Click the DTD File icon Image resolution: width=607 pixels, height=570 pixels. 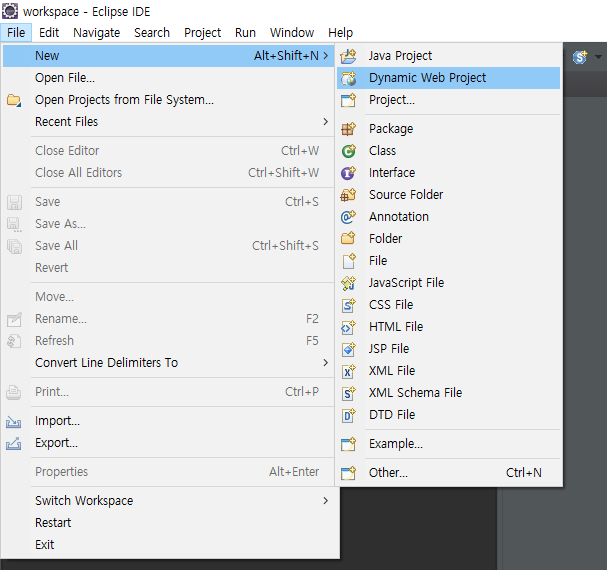click(x=348, y=415)
